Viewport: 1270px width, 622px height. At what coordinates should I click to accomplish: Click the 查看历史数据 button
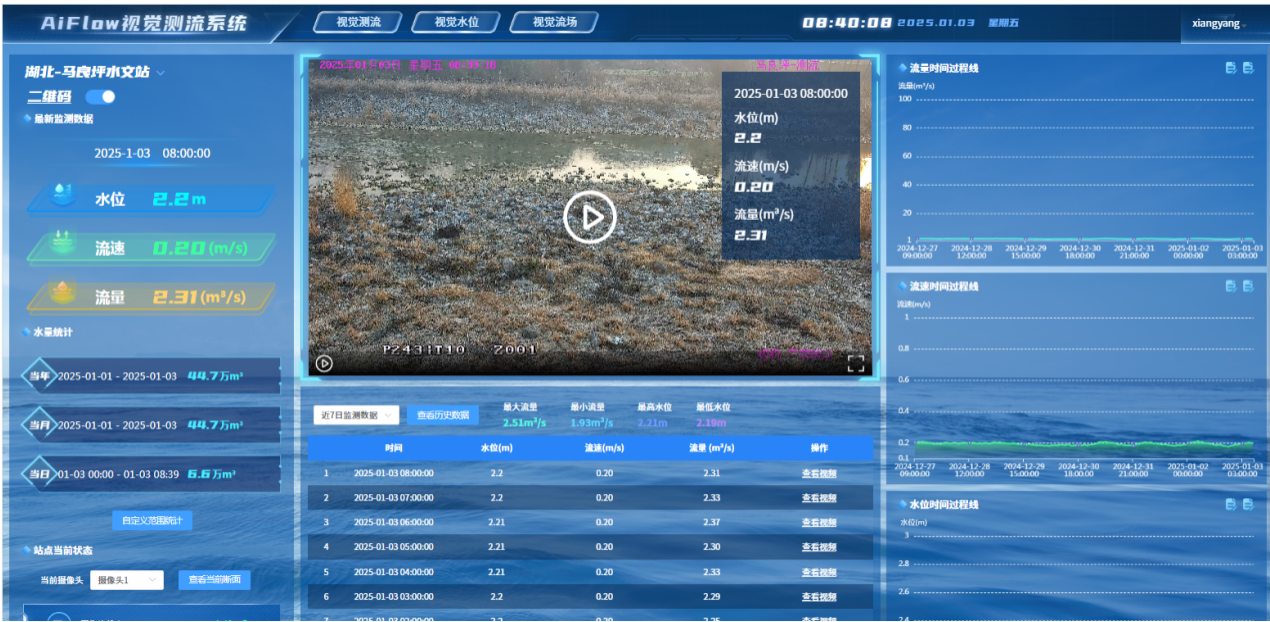tap(443, 415)
